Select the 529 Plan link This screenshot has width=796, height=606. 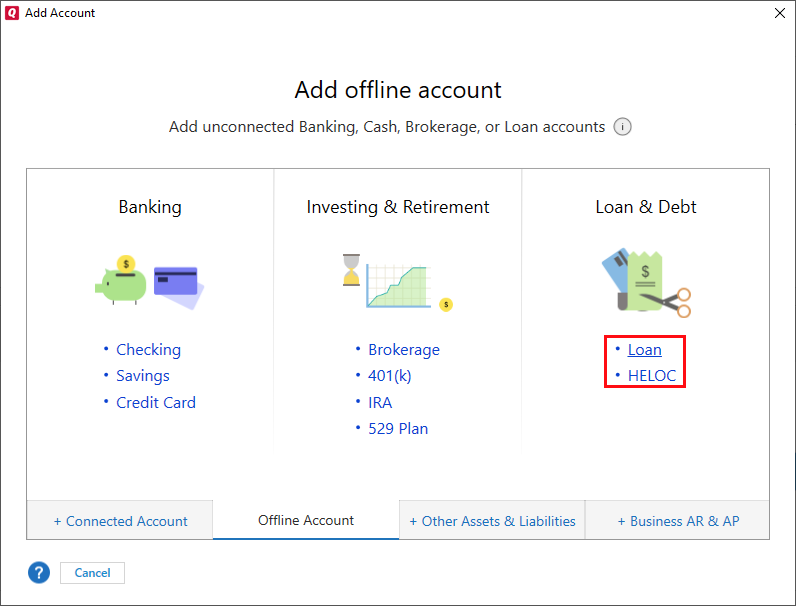click(397, 429)
